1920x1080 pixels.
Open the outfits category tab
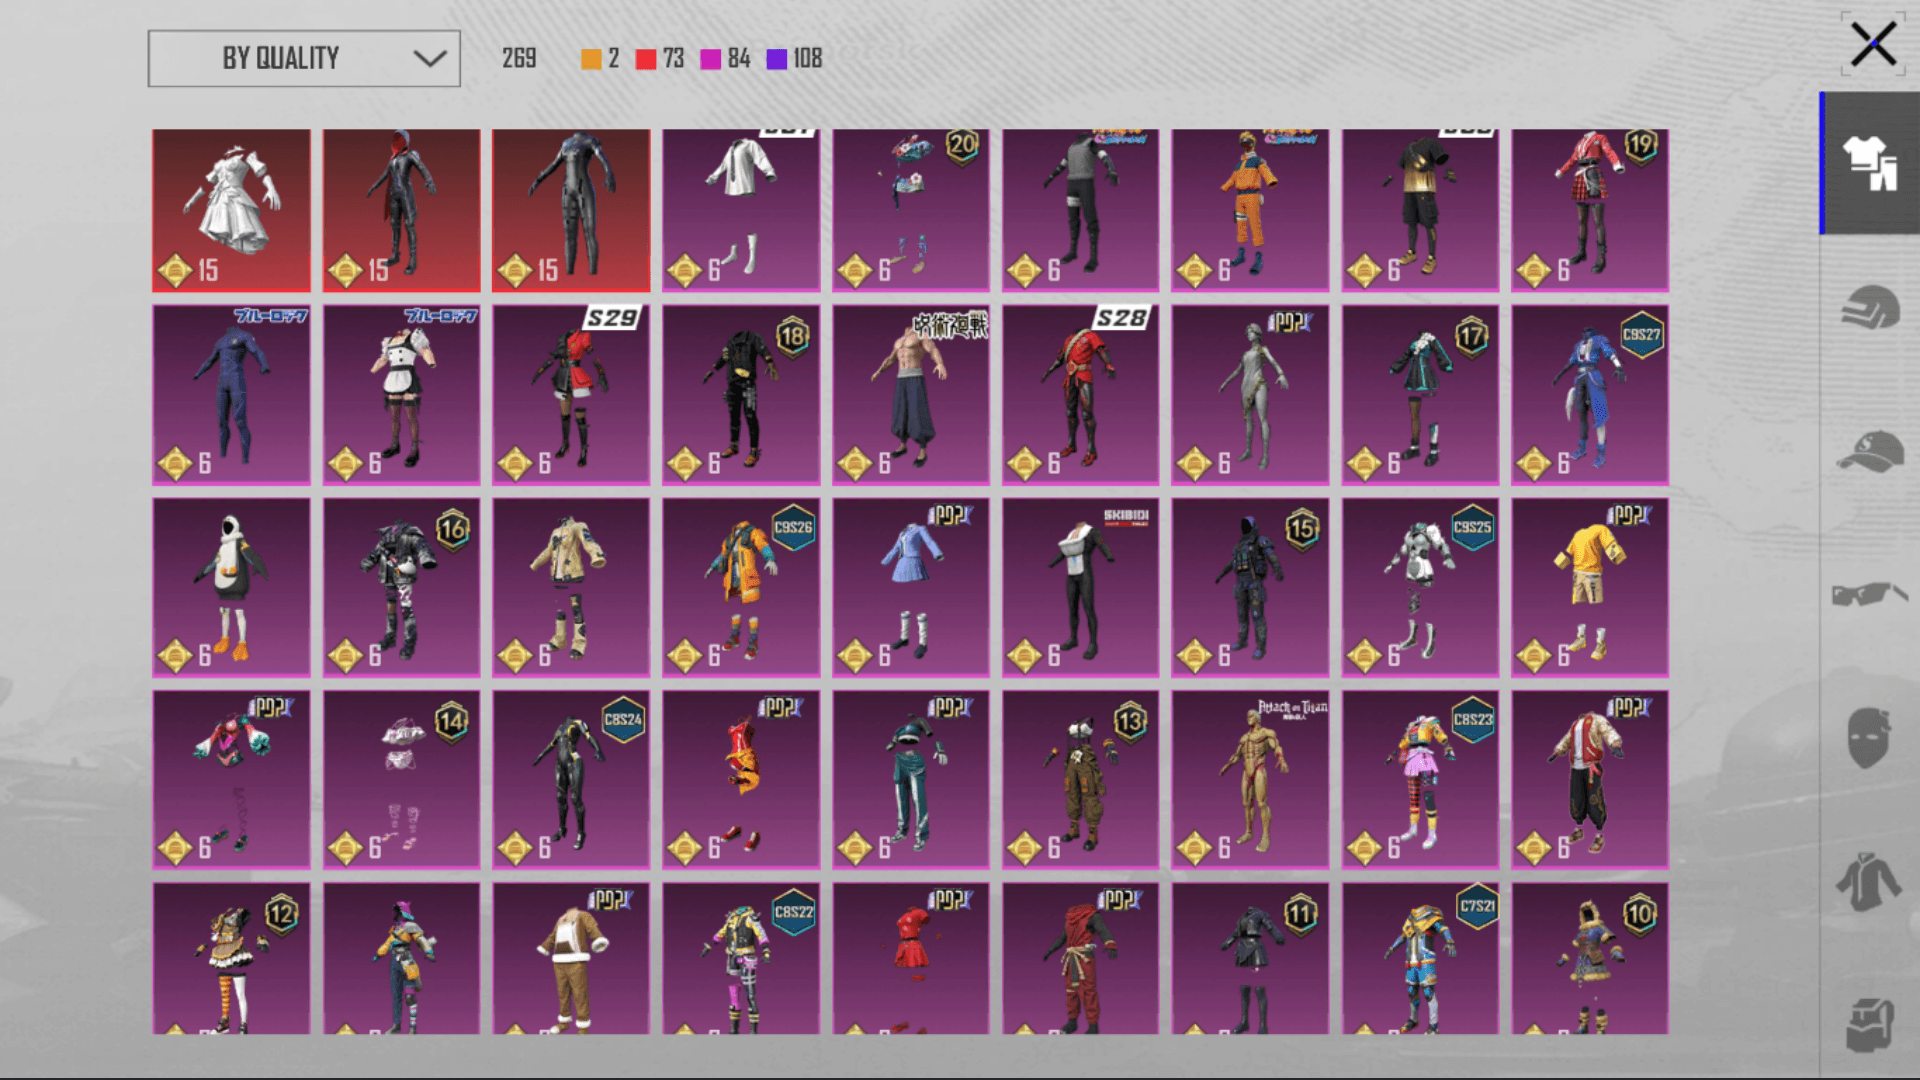point(1870,163)
